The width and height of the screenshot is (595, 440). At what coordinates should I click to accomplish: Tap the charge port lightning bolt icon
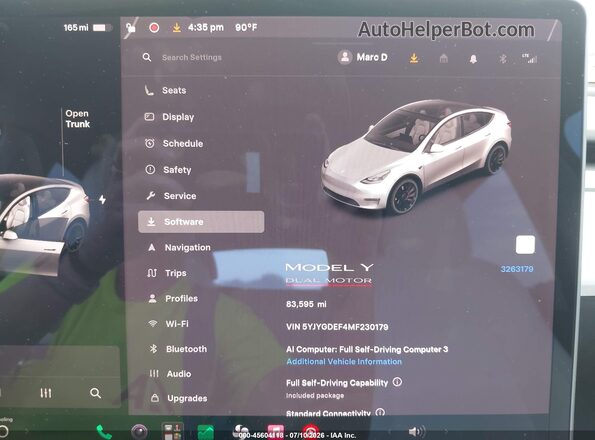tap(102, 199)
